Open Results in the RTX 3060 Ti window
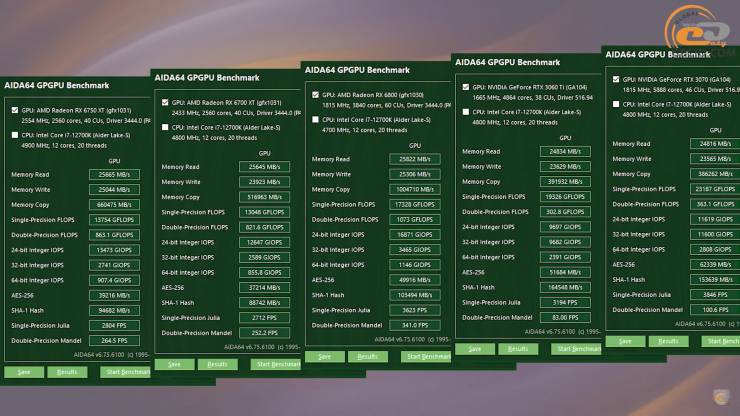The width and height of the screenshot is (740, 416). coord(518,349)
